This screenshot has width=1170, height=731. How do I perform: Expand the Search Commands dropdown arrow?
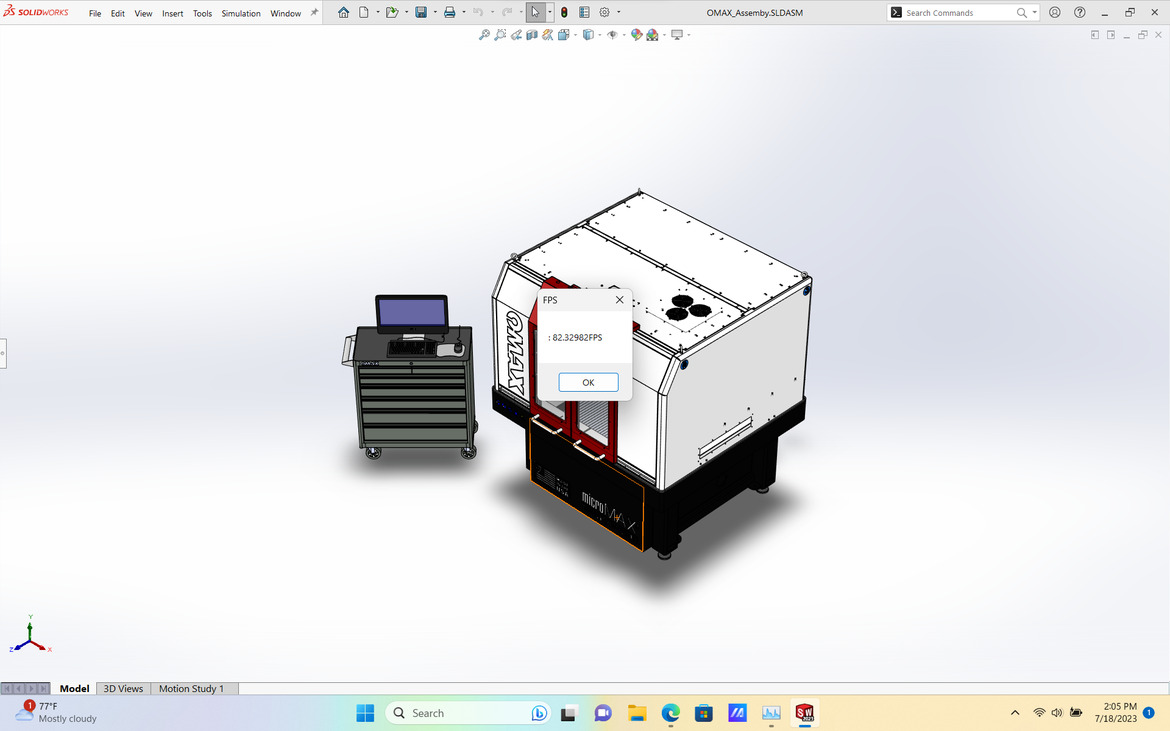point(1034,13)
